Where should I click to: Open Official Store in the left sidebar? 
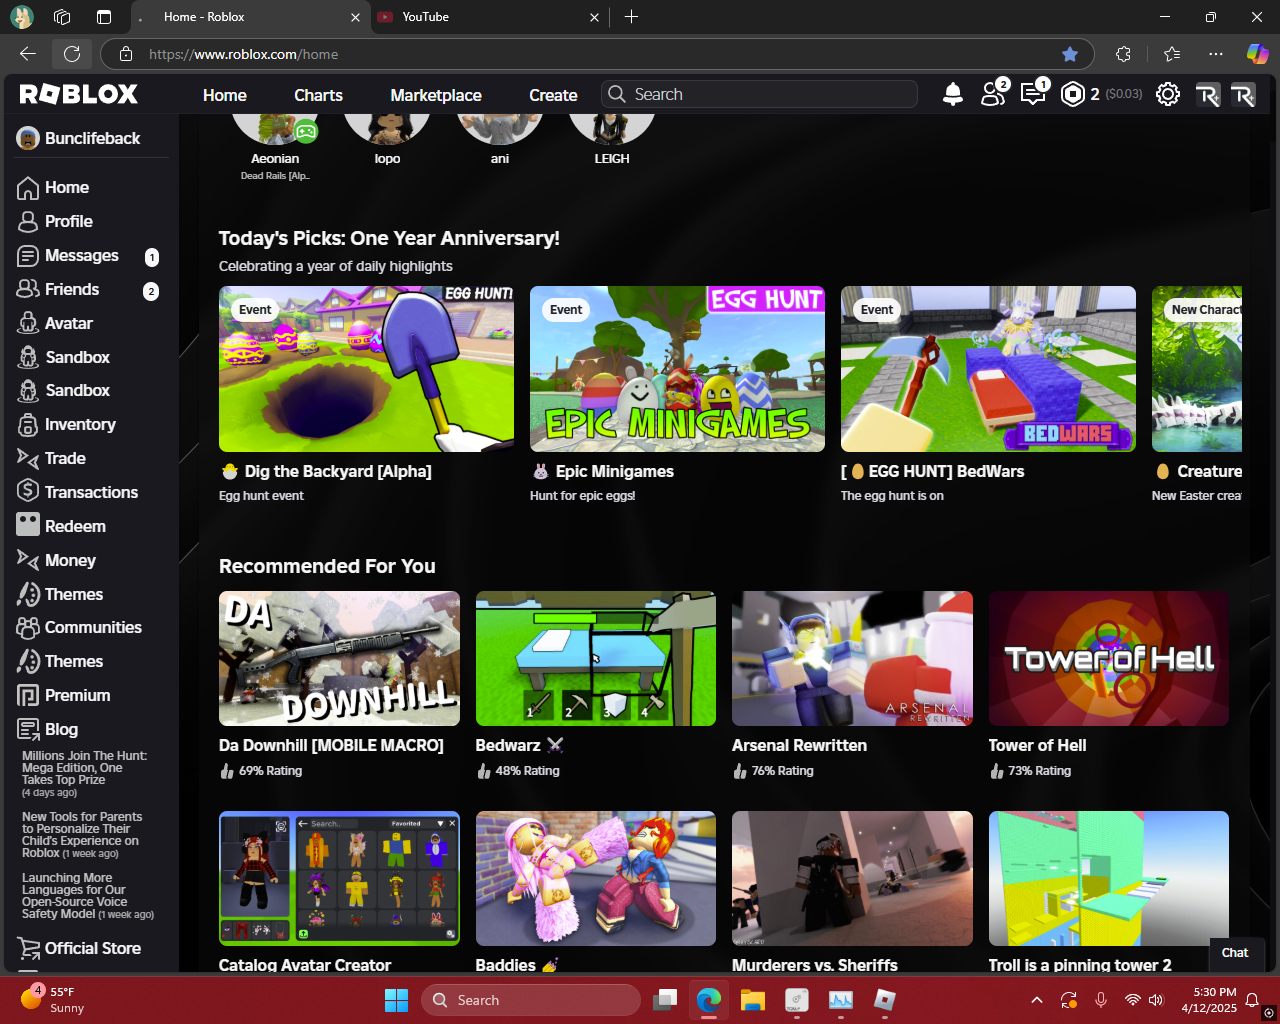(x=93, y=948)
